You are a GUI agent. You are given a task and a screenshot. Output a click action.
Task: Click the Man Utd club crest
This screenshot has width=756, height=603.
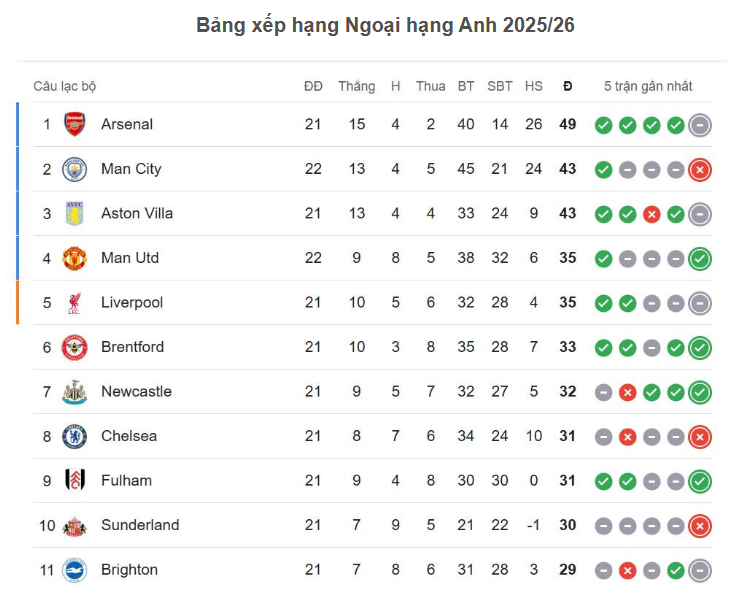click(x=75, y=258)
